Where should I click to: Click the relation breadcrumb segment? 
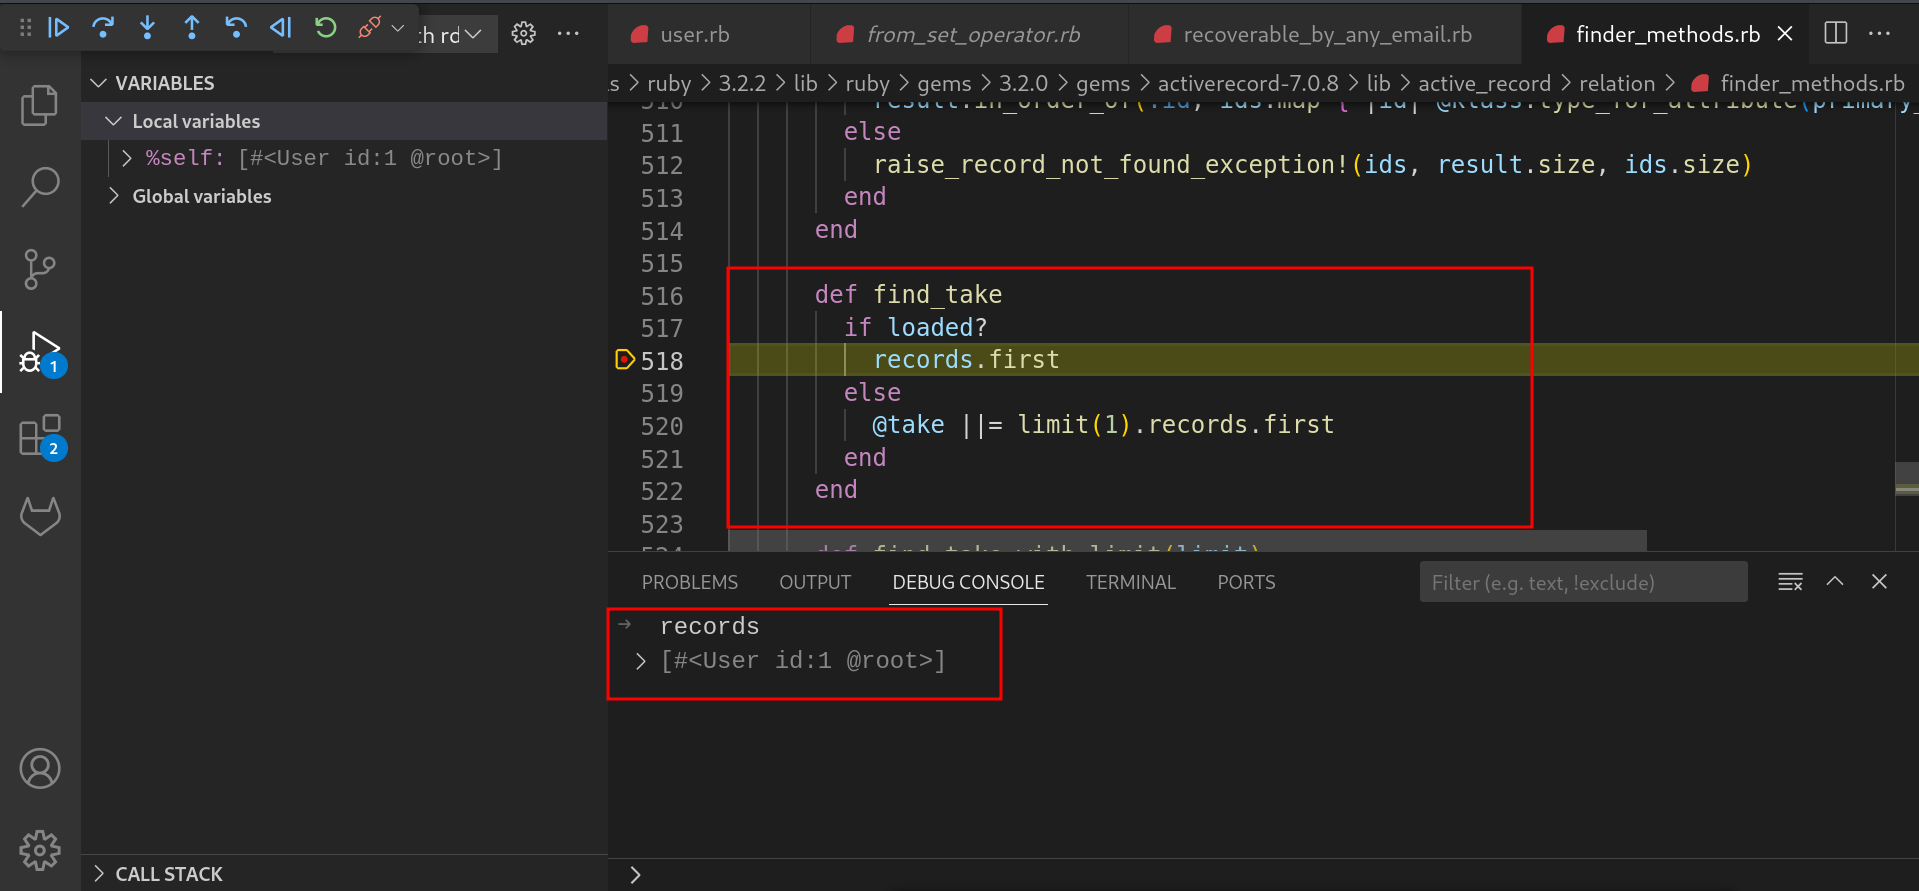pos(1617,84)
